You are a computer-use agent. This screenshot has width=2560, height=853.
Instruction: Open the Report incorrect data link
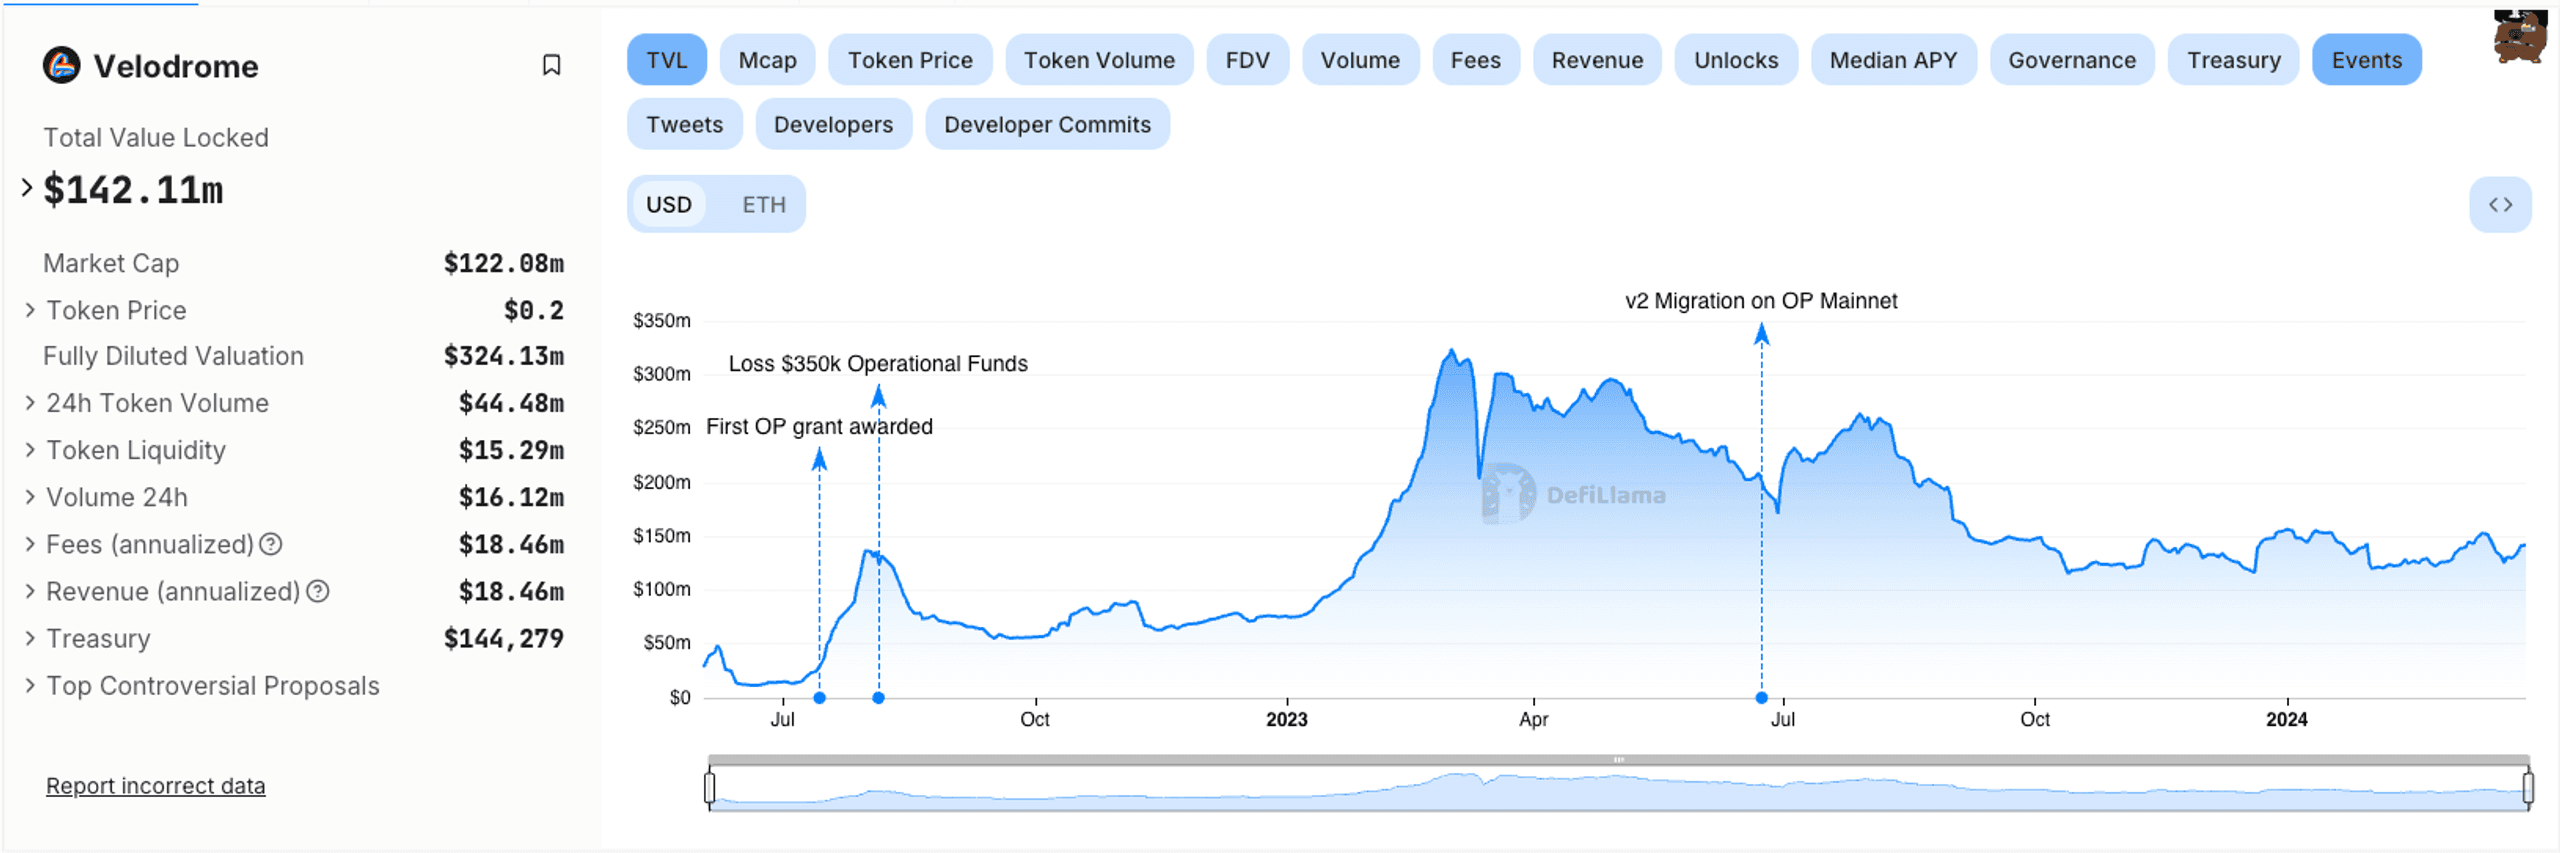click(x=156, y=786)
